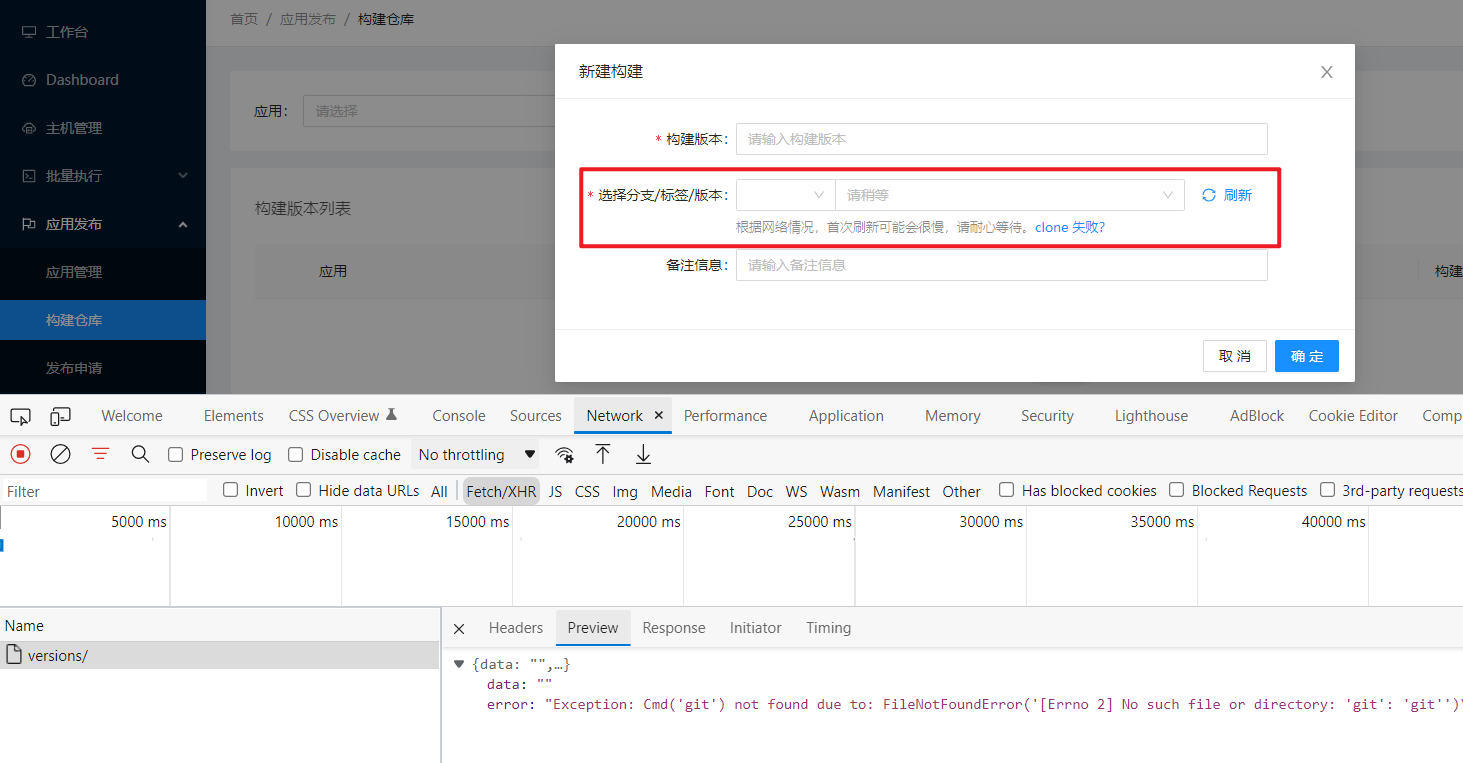Click the 刷新 refresh icon

(x=1209, y=195)
